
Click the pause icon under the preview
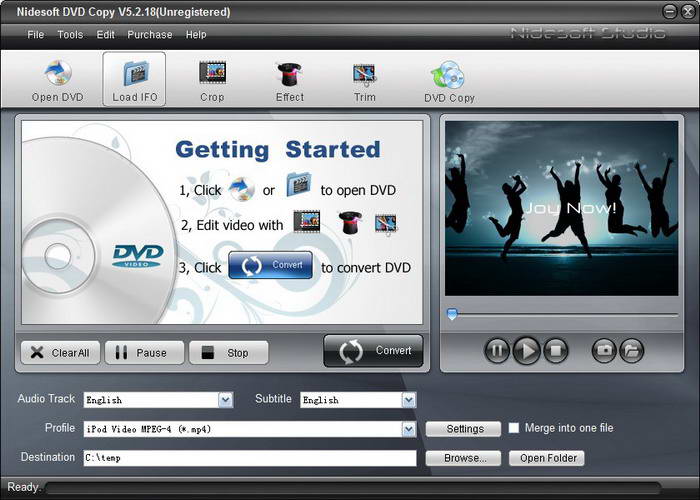(x=497, y=350)
